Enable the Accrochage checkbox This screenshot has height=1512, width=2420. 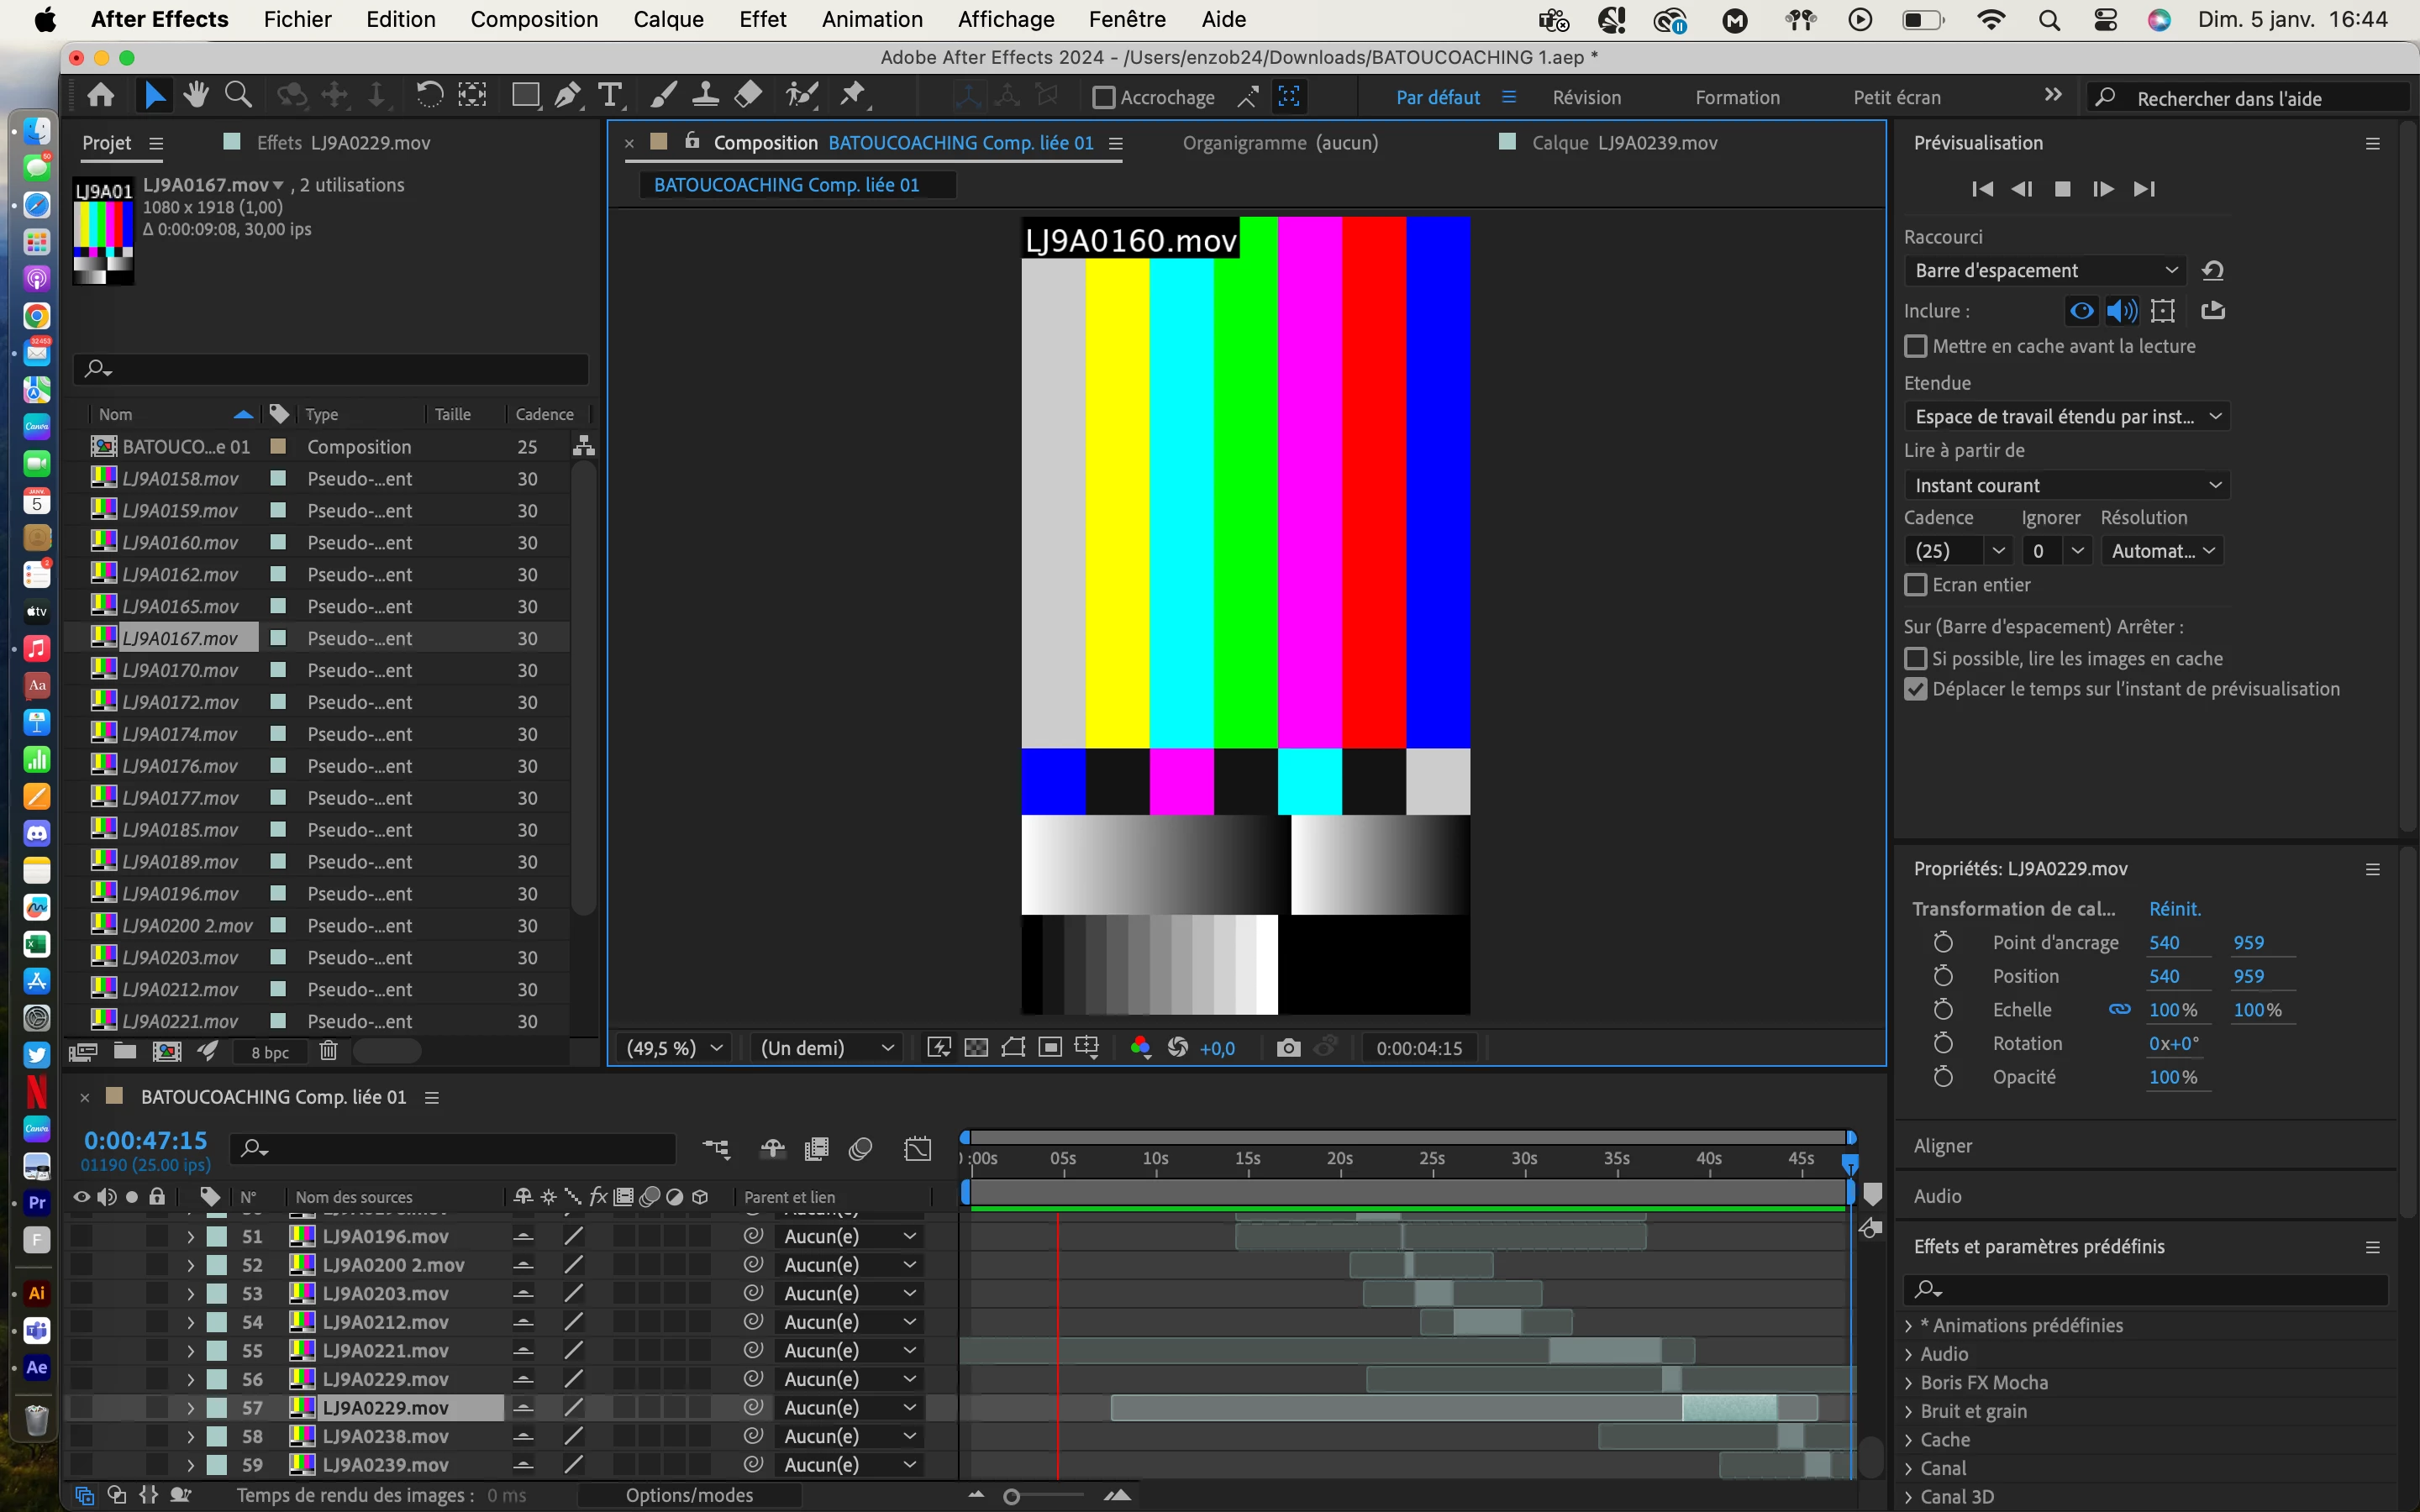(1103, 97)
